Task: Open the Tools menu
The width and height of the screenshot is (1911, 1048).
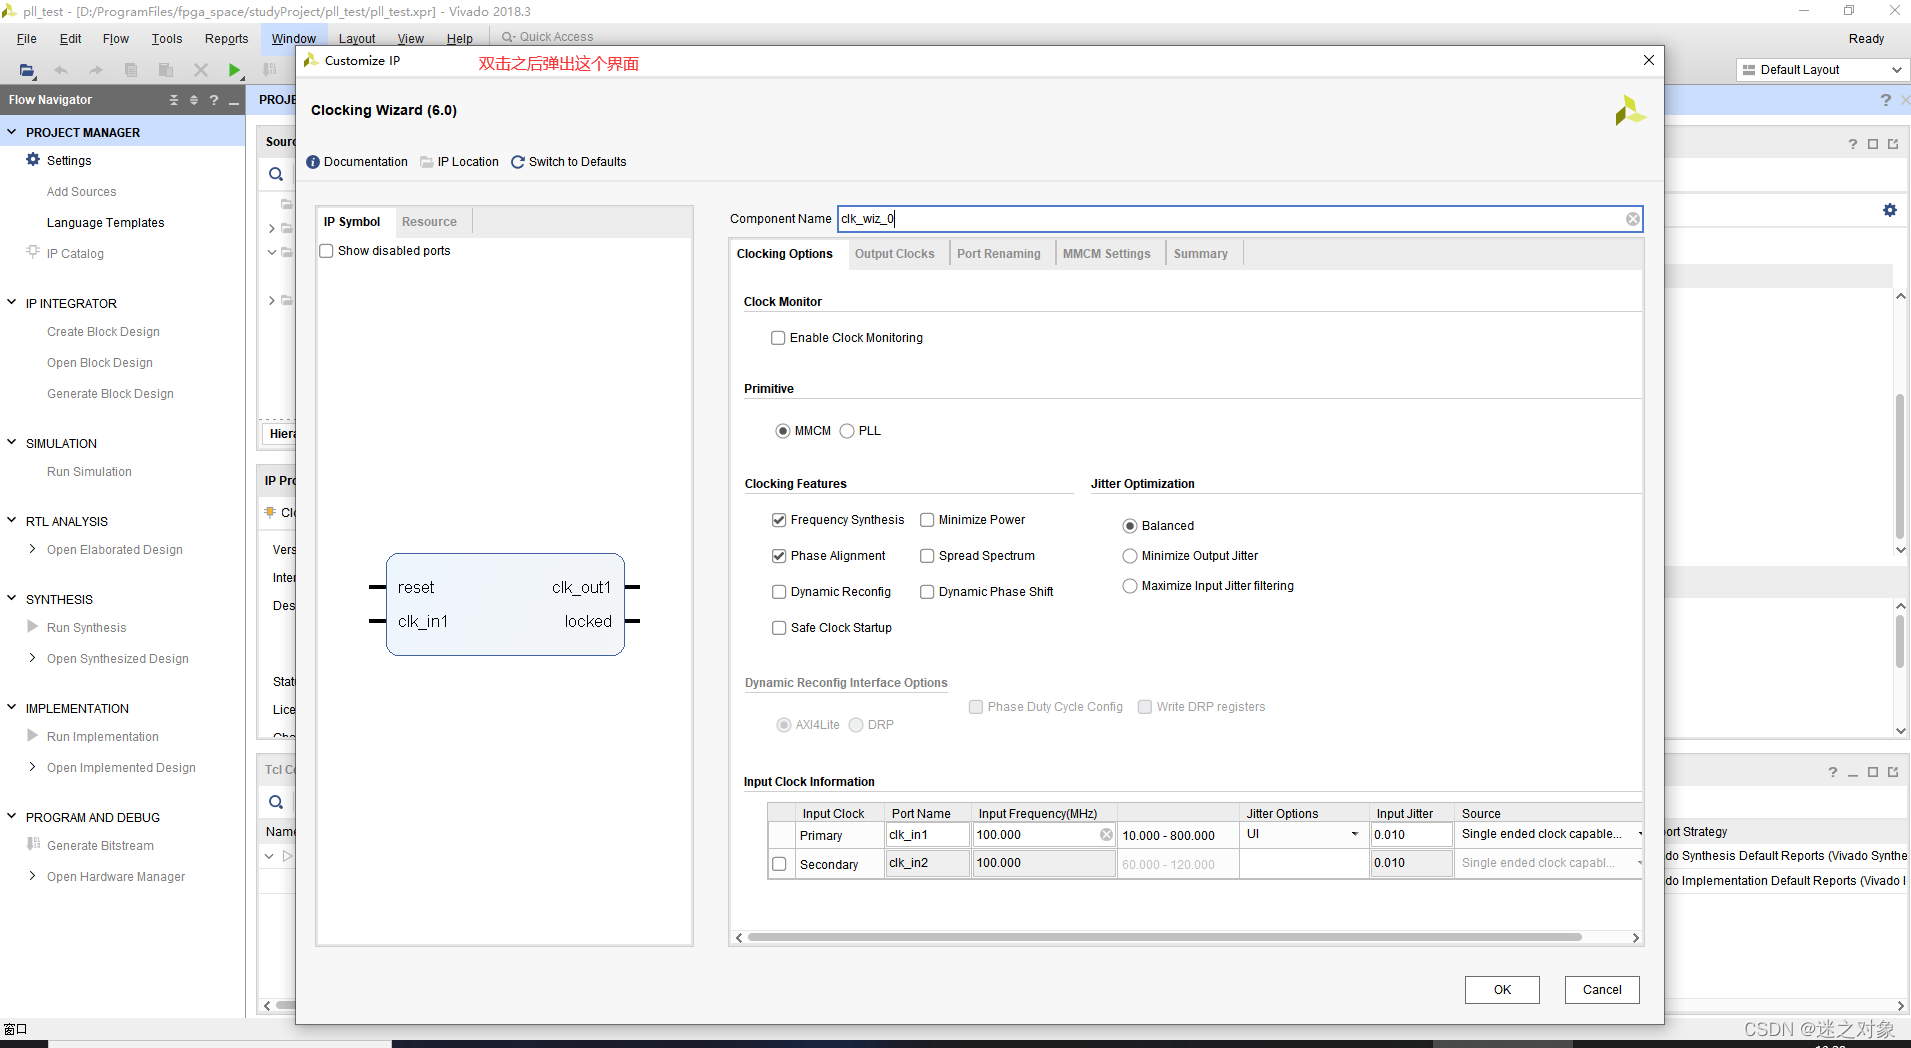Action: click(x=167, y=39)
